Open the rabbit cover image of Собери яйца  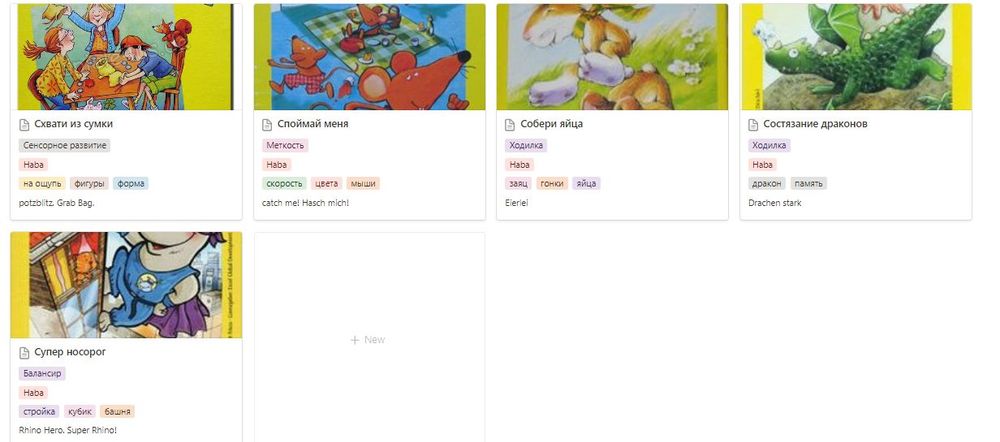point(612,57)
